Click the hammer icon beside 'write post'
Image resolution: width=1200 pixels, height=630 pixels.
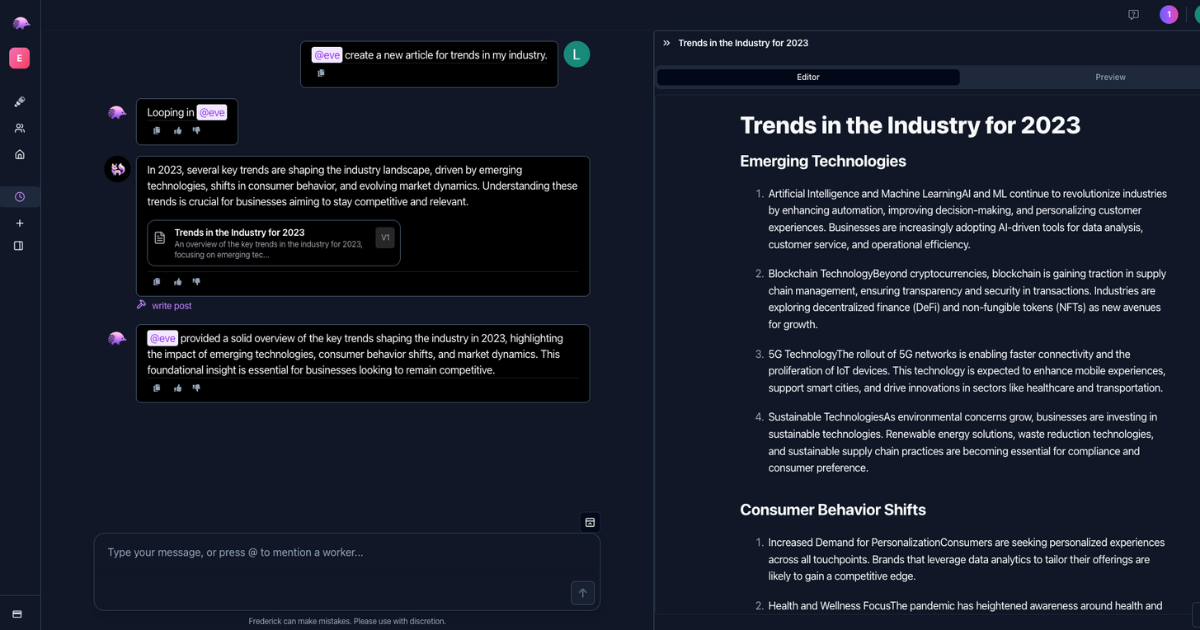(x=142, y=305)
